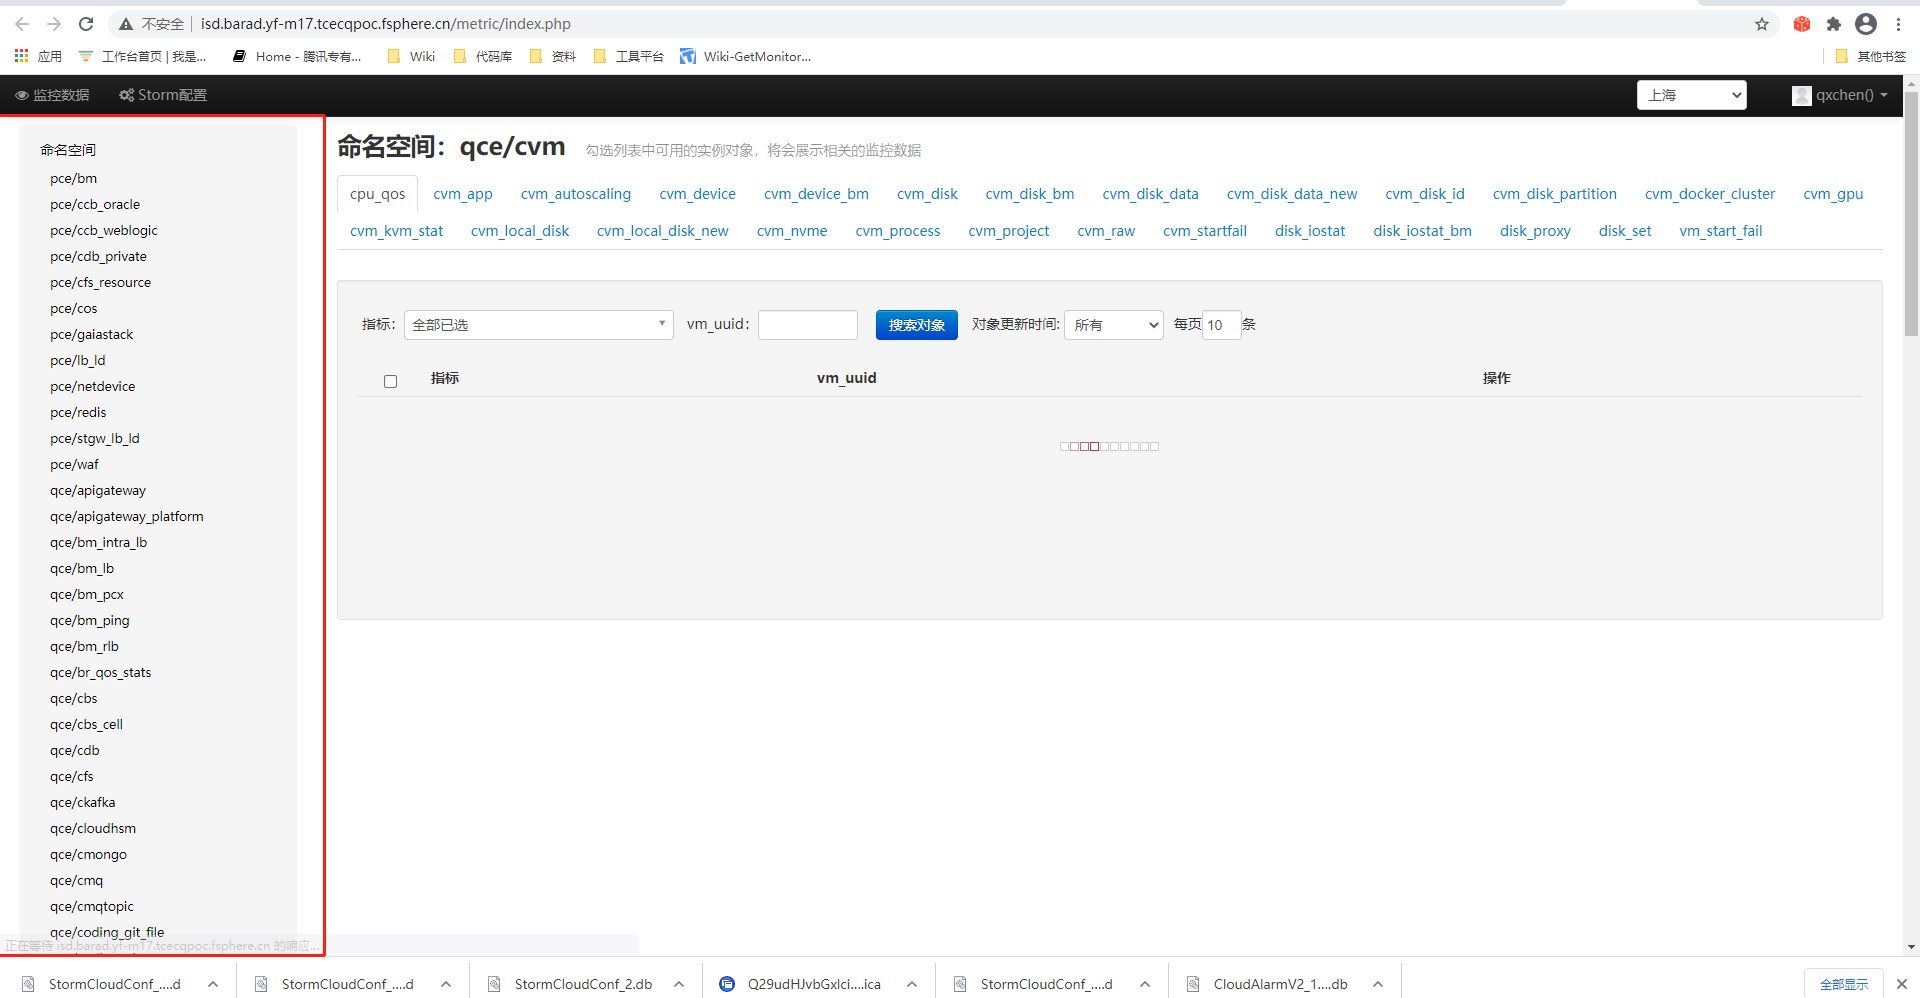Open the red browser extension icon
This screenshot has width=1920, height=998.
pyautogui.click(x=1802, y=24)
